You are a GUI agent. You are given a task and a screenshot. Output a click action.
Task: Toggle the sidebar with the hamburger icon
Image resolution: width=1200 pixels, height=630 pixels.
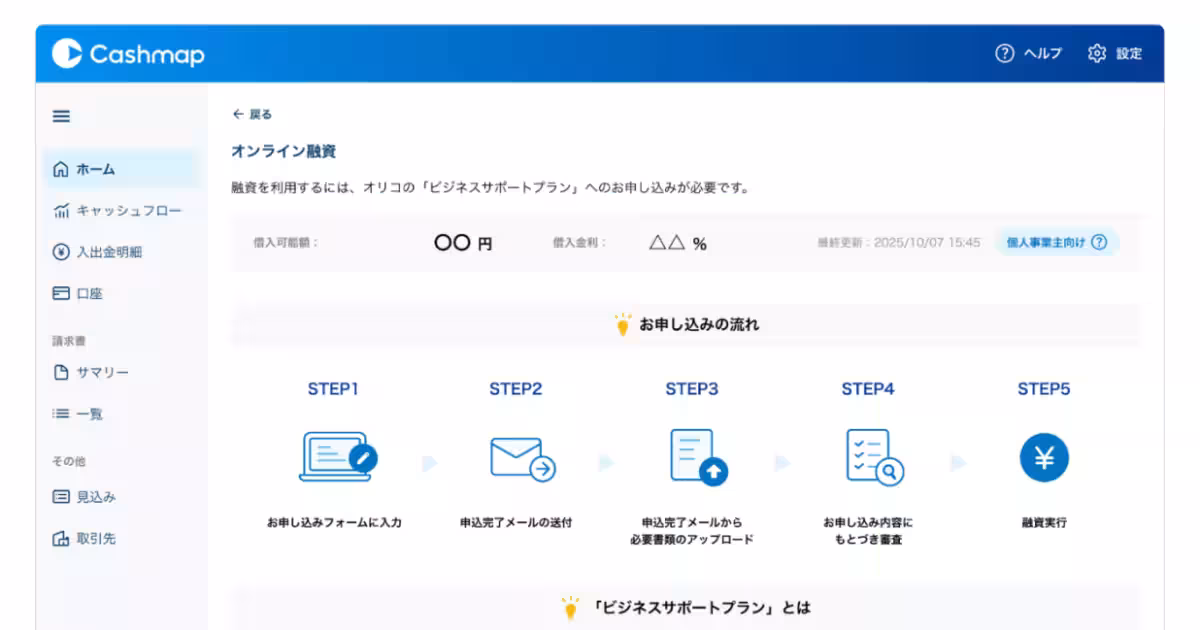(x=60, y=115)
